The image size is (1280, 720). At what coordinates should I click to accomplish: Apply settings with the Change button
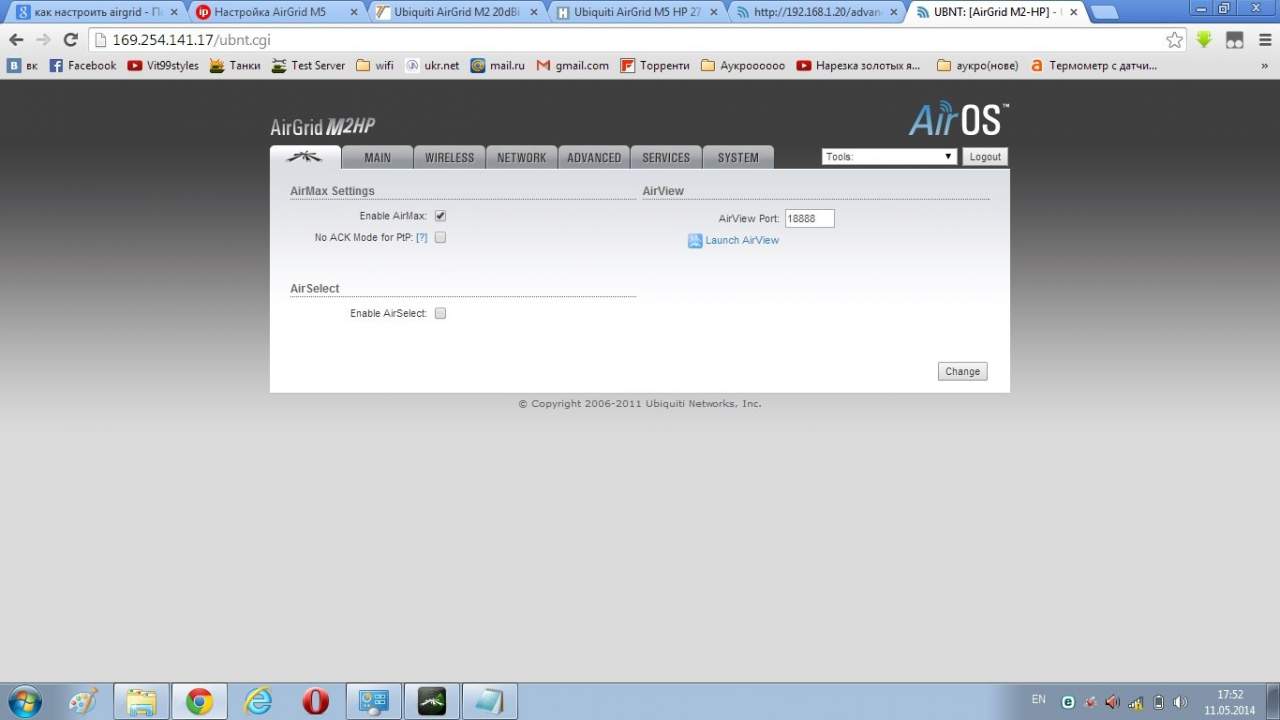tap(963, 371)
